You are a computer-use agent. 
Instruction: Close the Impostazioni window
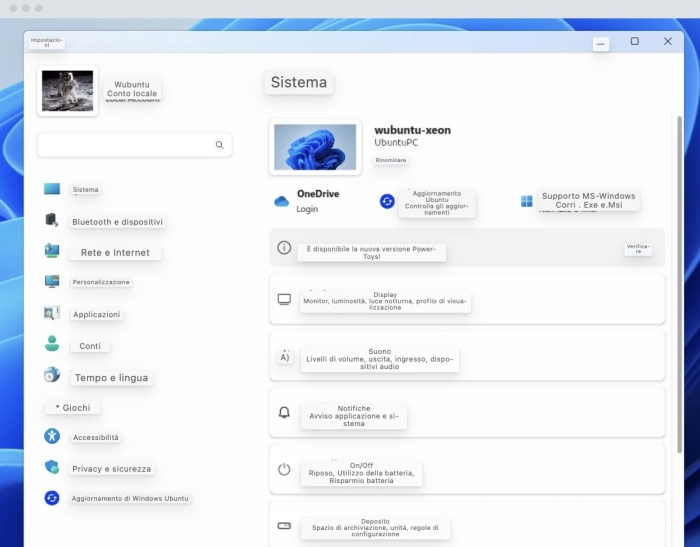[x=668, y=41]
